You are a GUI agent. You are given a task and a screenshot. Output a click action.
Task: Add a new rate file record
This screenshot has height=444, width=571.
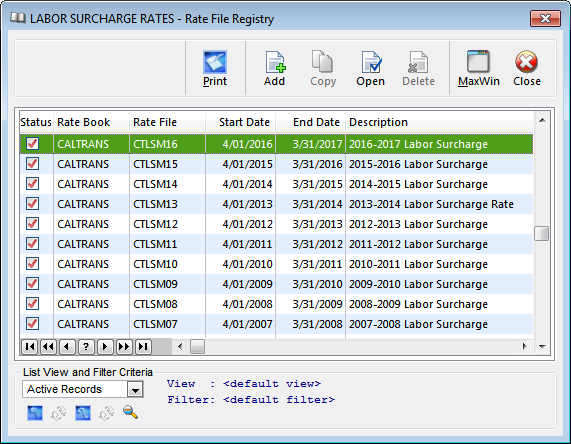click(x=274, y=68)
